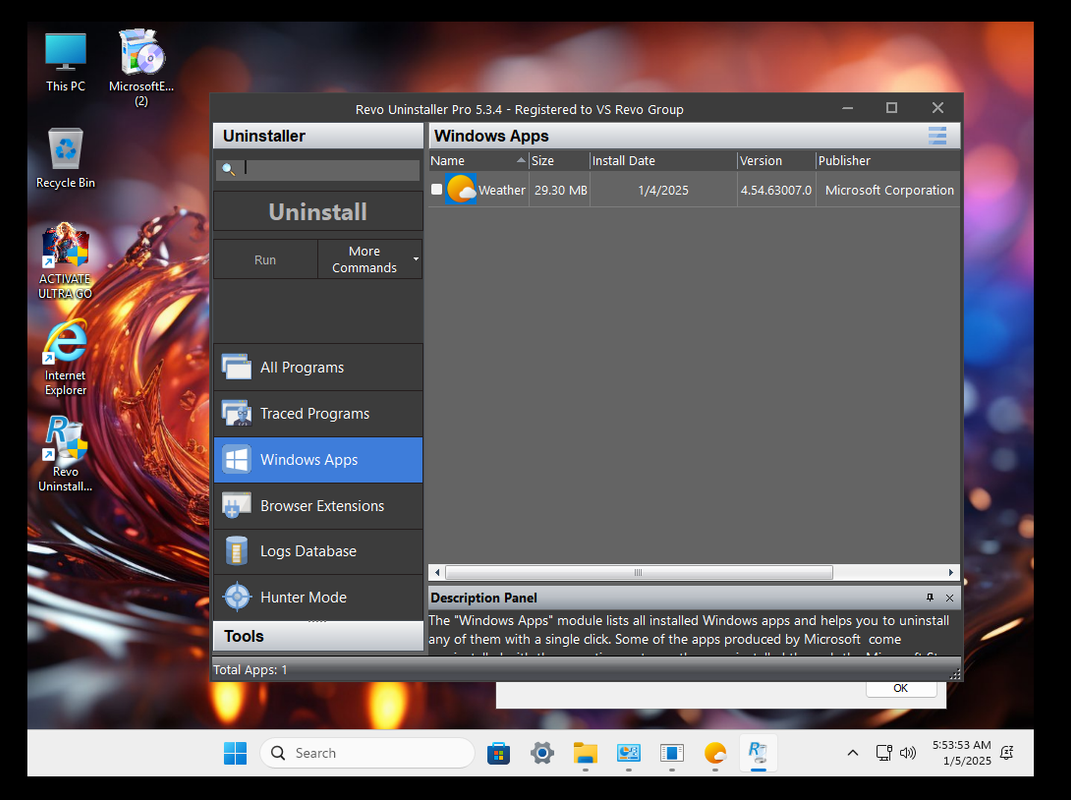
Task: Switch to All Programs module
Action: coord(318,367)
